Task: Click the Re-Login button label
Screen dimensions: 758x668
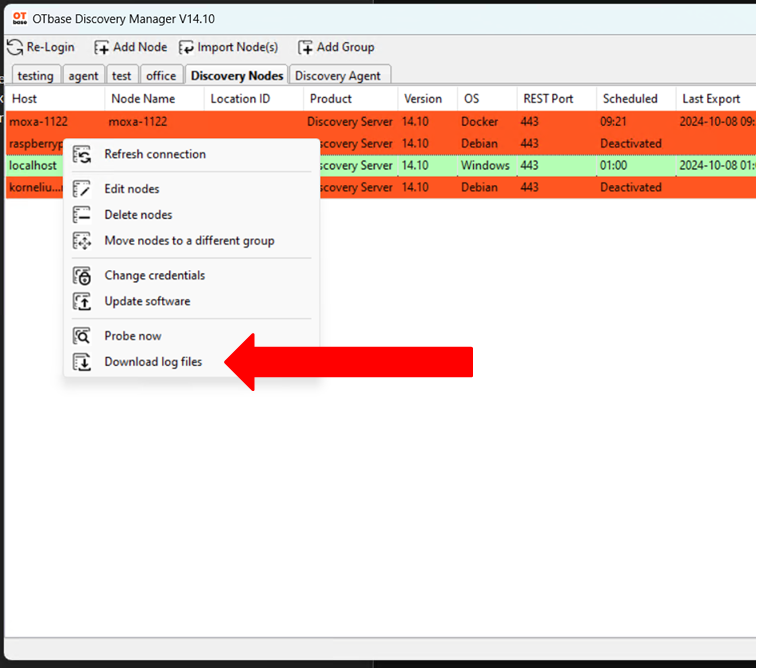Action: coord(50,47)
